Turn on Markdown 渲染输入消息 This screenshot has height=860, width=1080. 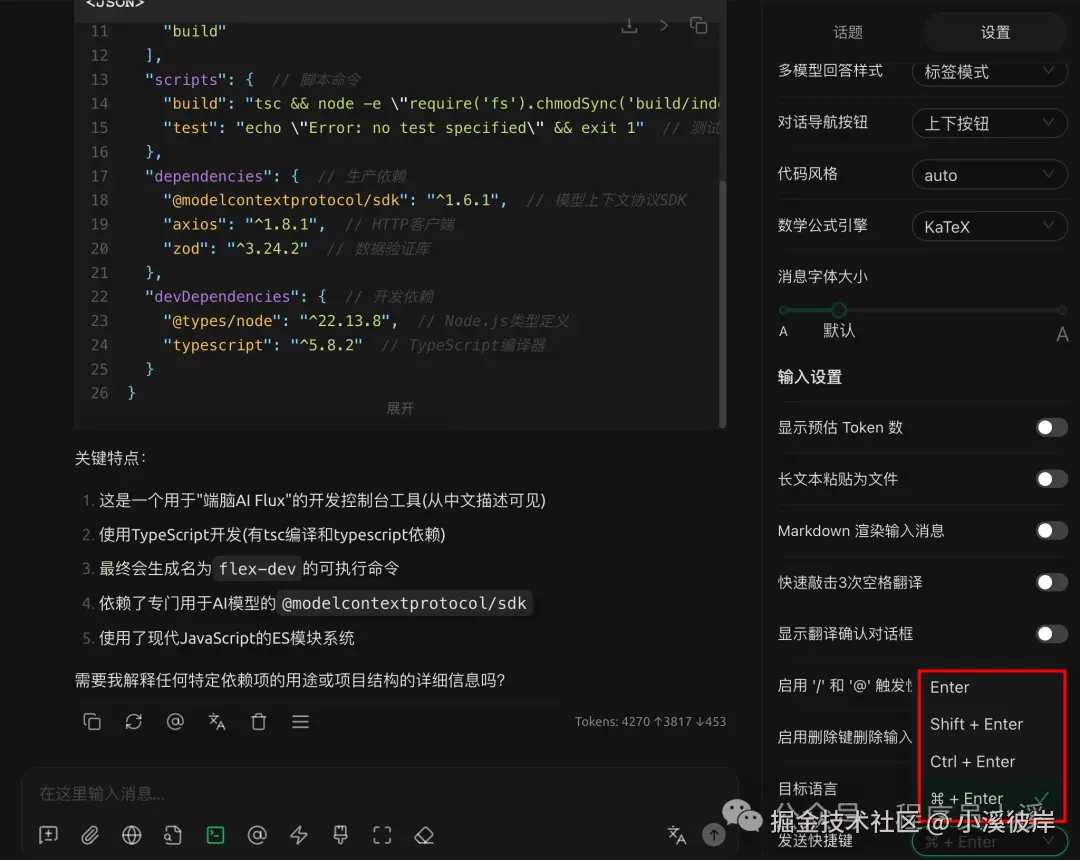tap(1051, 531)
